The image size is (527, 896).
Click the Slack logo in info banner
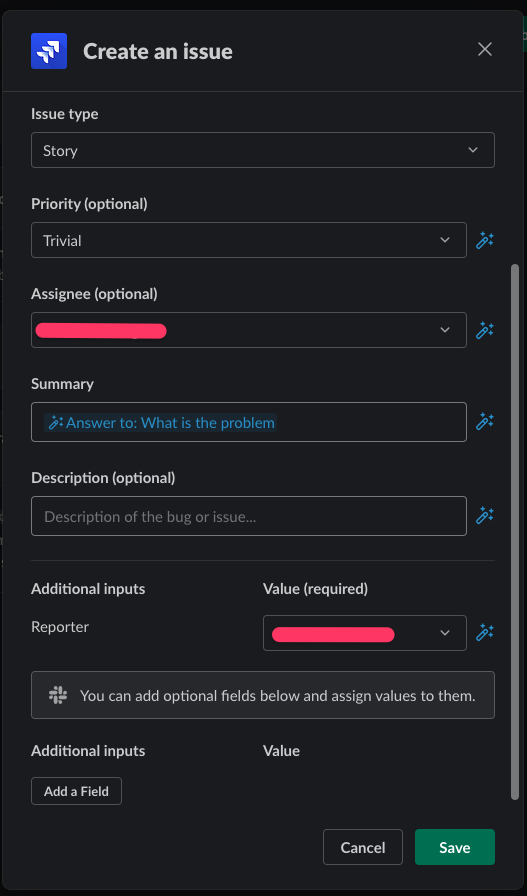point(58,695)
